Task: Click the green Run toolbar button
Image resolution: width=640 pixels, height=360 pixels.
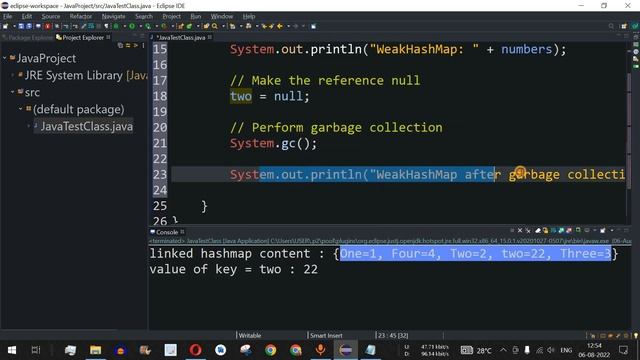Action: 132,26
